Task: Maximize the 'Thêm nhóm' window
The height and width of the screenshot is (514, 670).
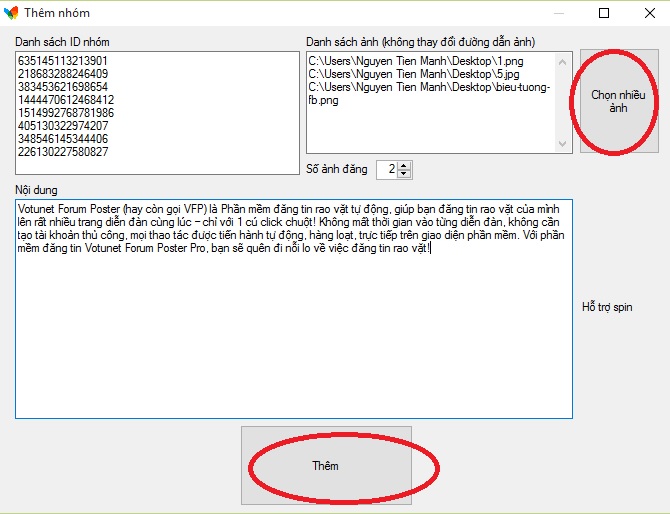Action: 604,13
